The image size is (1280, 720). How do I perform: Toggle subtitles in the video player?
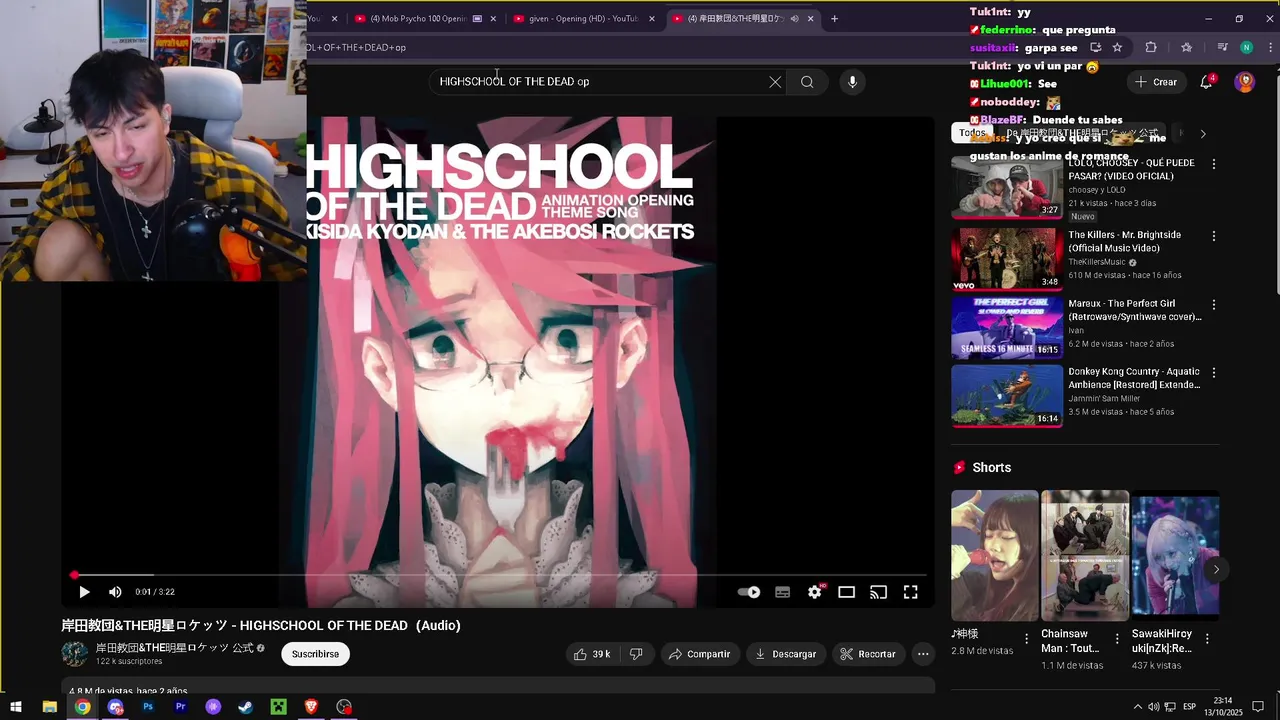783,592
